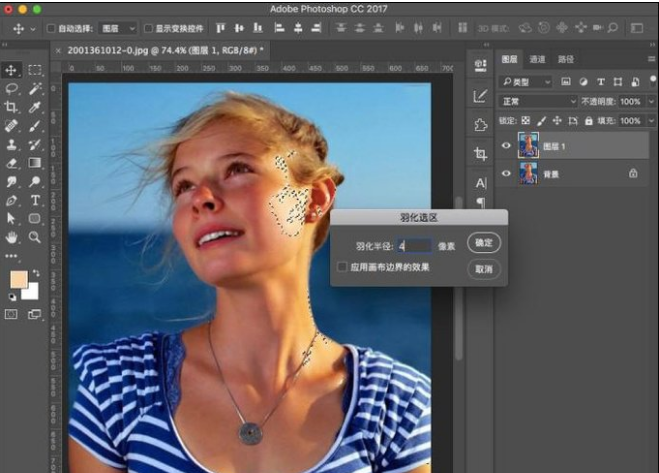This screenshot has width=659, height=473.
Task: Enable the 应用画布边界的效果 checkbox
Action: pyautogui.click(x=342, y=267)
